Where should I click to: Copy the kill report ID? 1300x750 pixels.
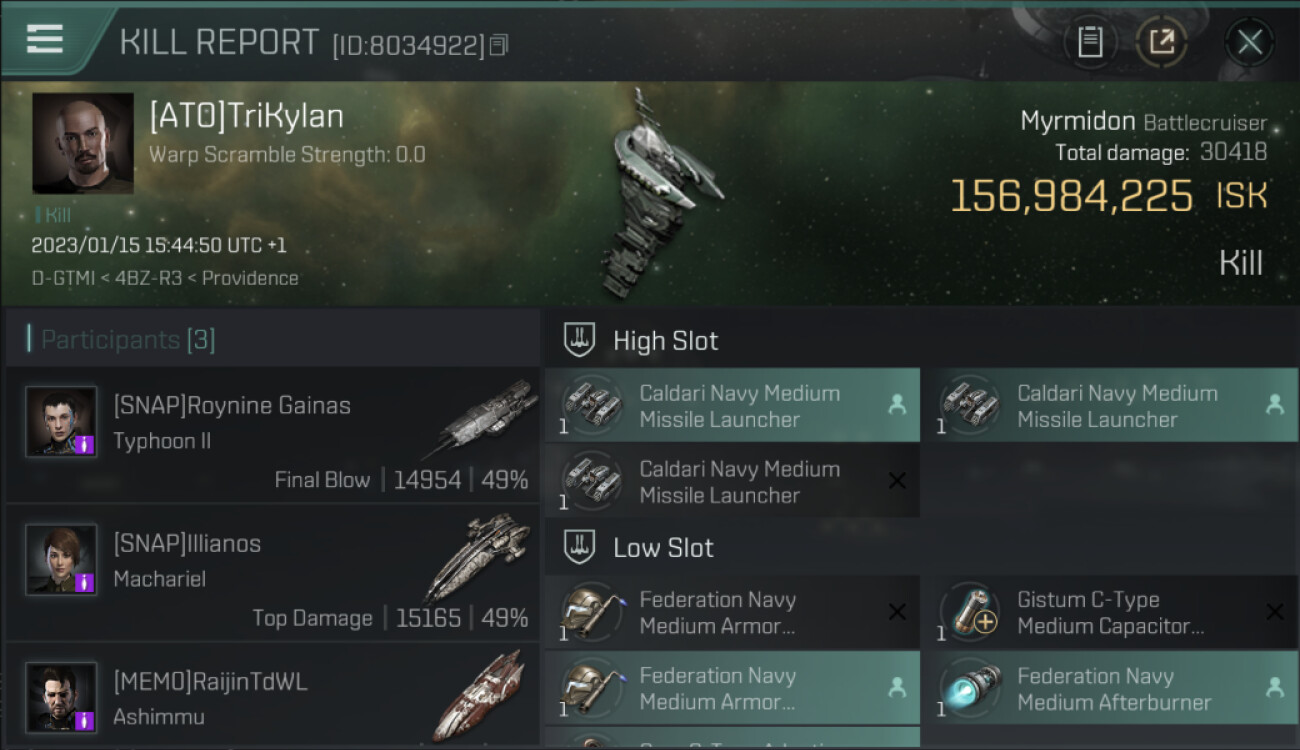click(x=500, y=45)
